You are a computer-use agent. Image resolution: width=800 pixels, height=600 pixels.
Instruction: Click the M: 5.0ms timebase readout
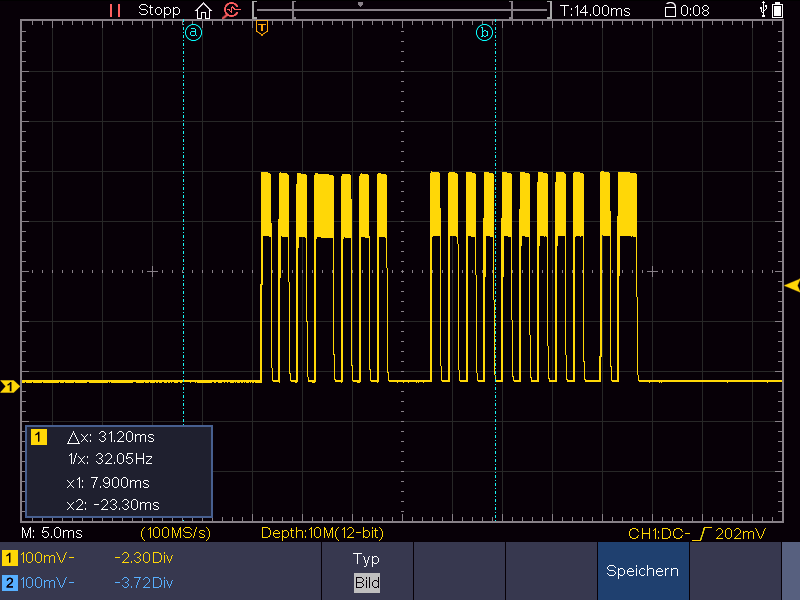tap(52, 533)
